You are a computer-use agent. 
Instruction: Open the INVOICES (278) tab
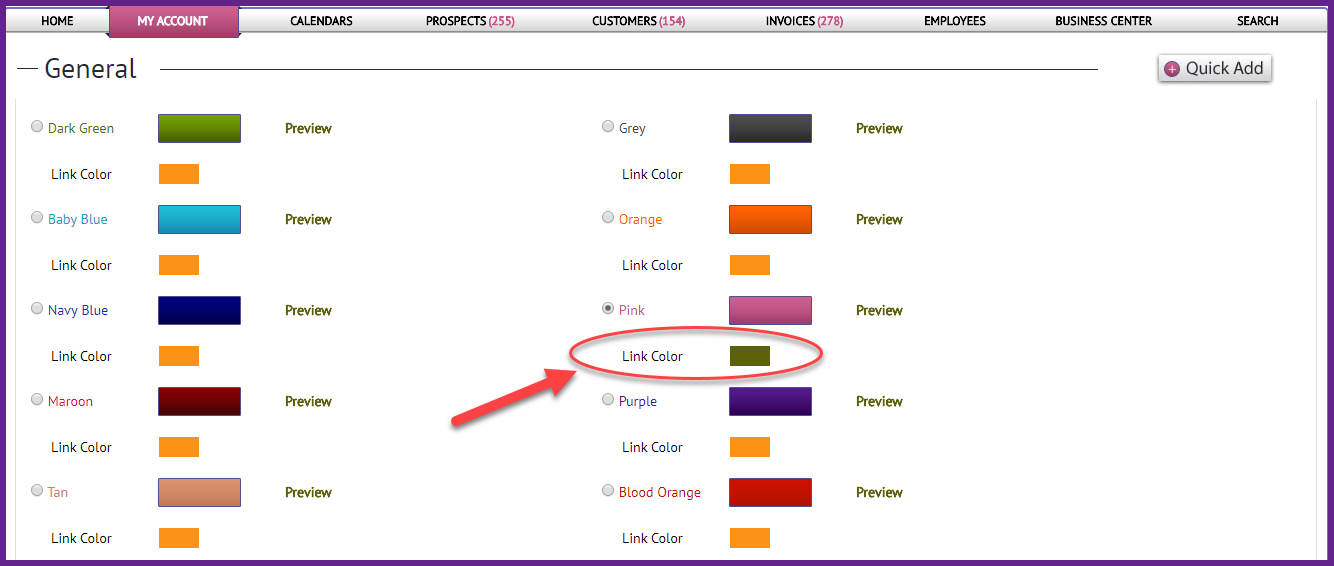coord(804,21)
